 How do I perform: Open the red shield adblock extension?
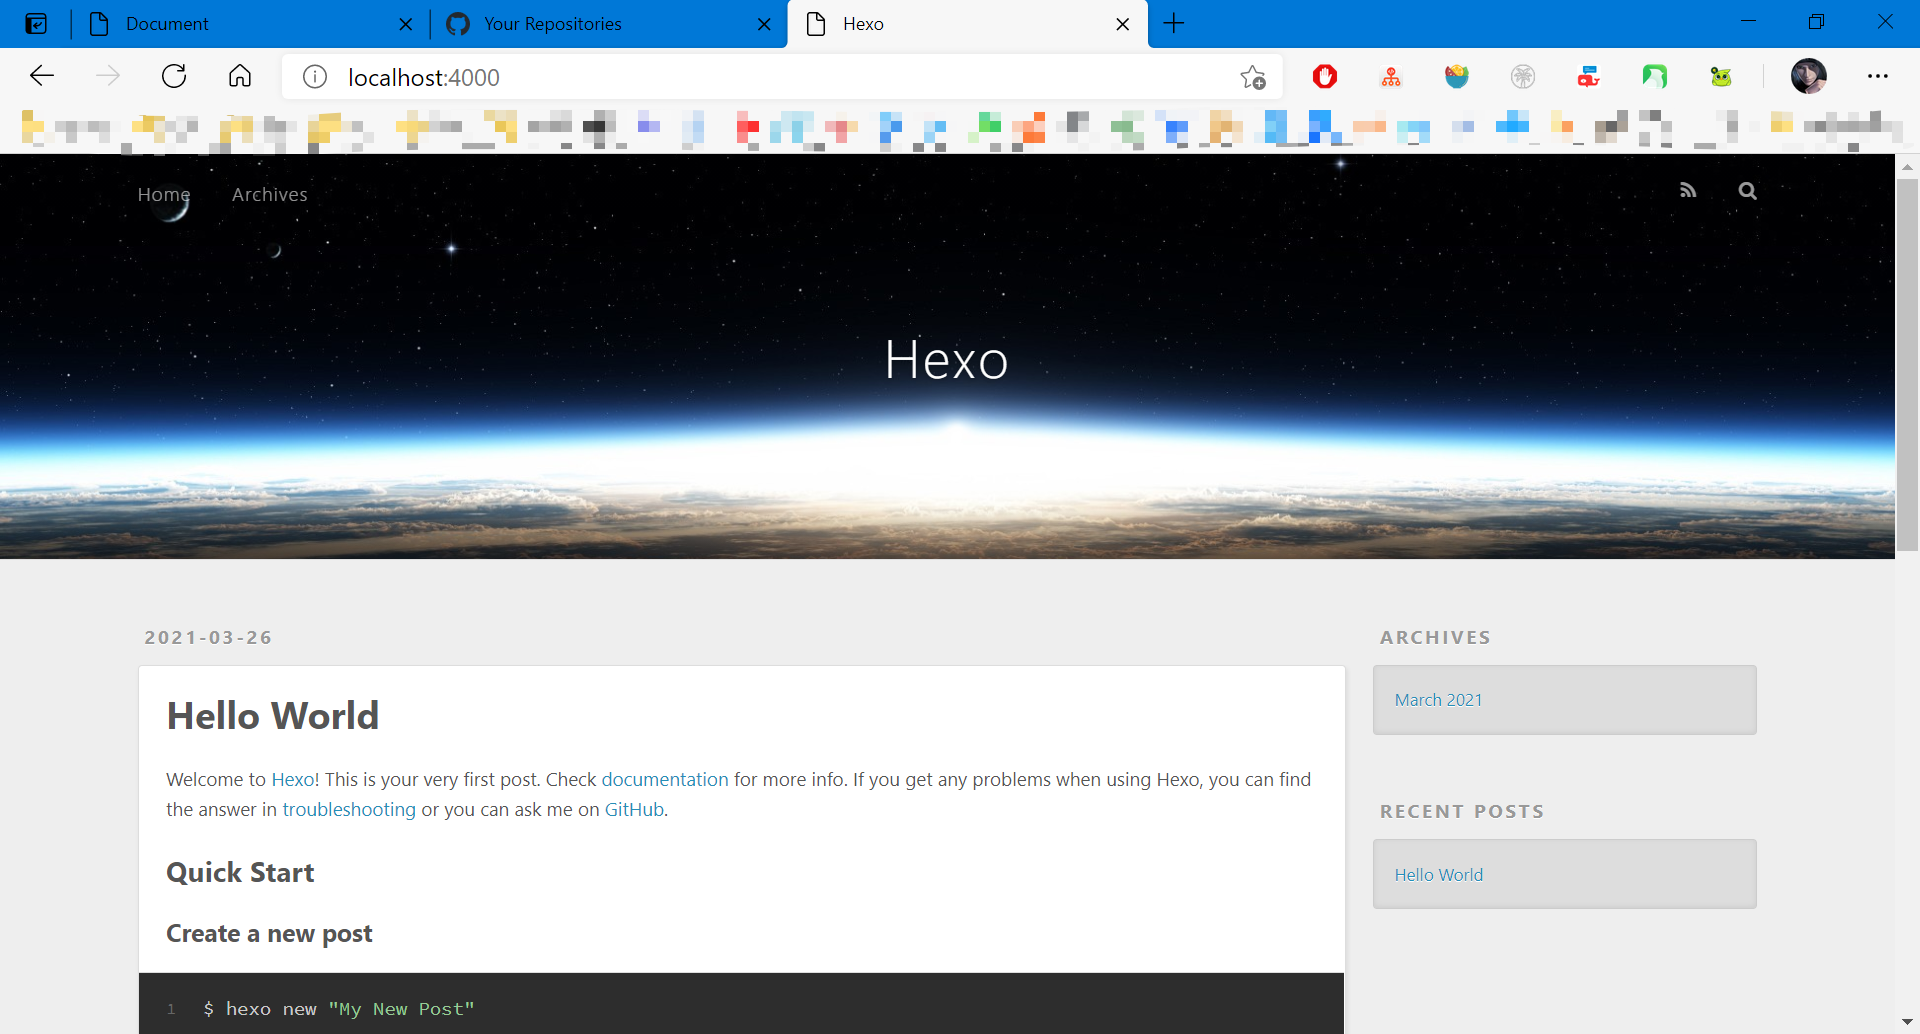1325,76
